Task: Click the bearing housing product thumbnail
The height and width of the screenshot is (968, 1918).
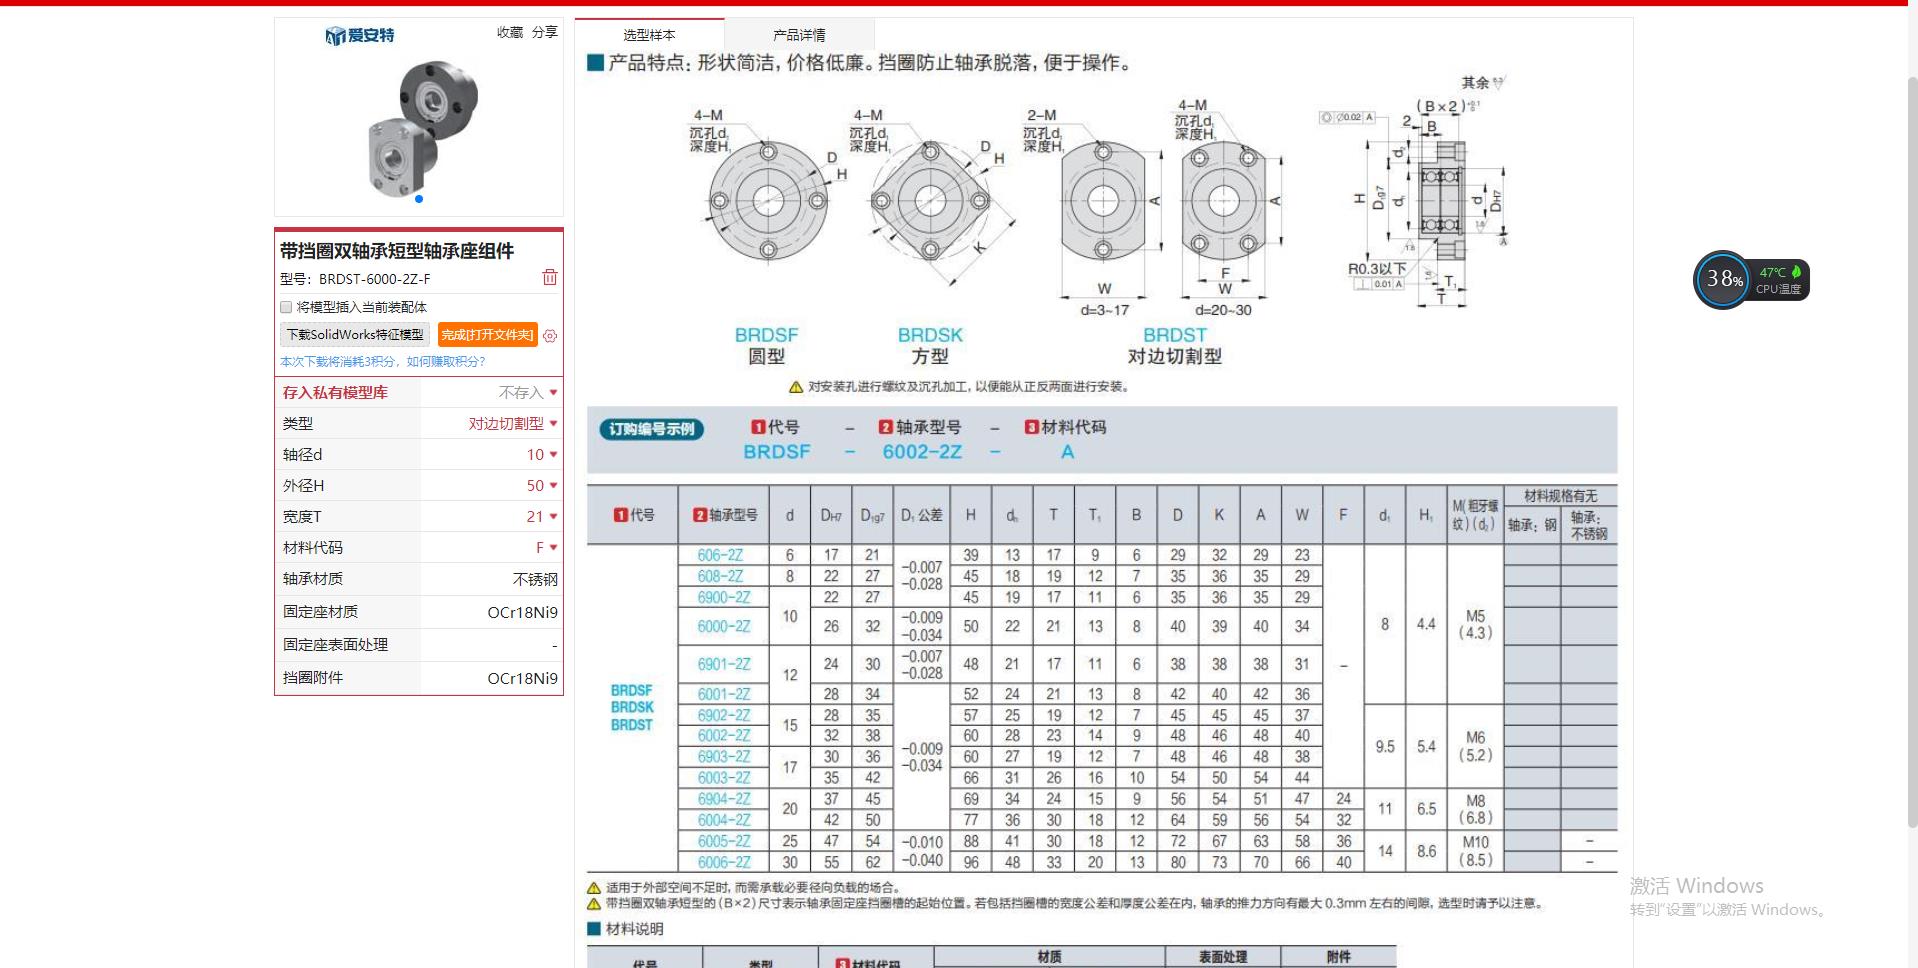Action: [423, 127]
